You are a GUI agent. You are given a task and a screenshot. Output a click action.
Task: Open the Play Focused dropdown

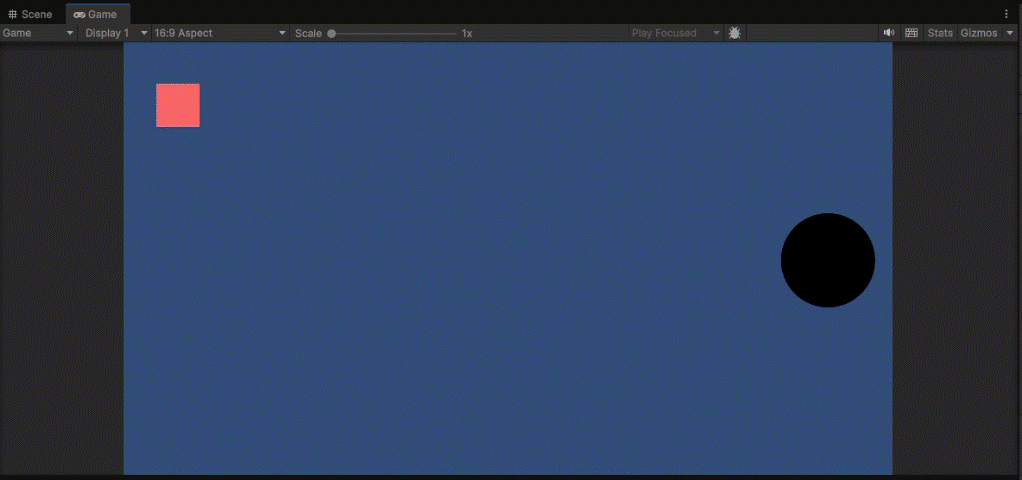(x=674, y=33)
